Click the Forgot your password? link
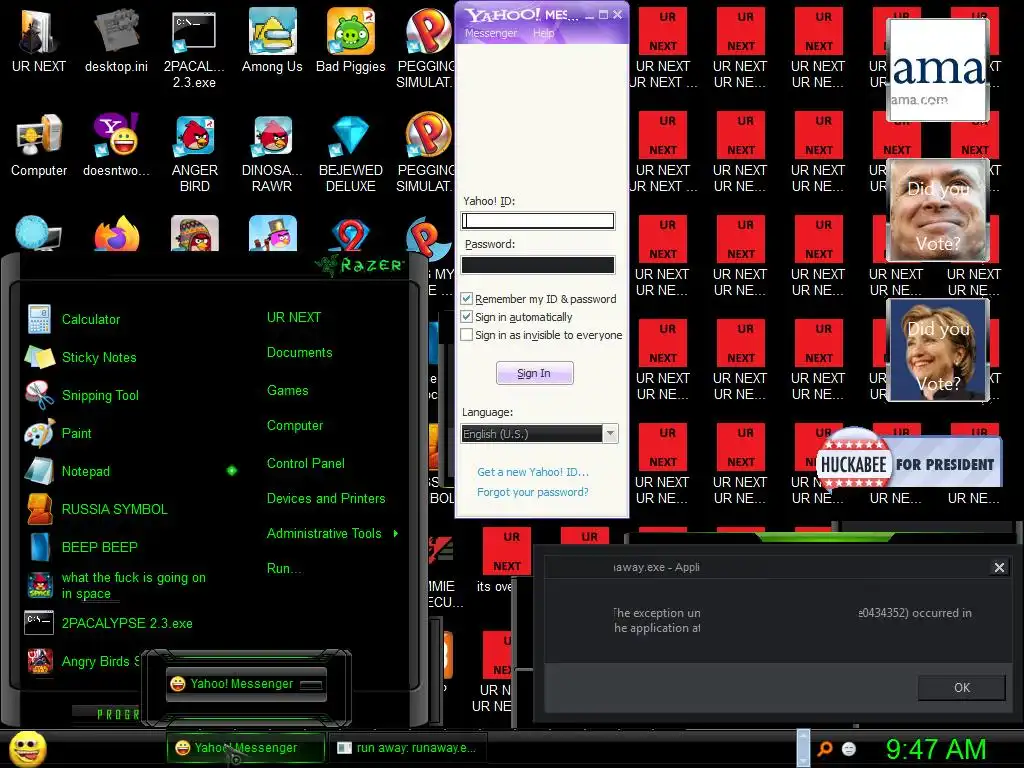Viewport: 1024px width, 768px height. 532,492
